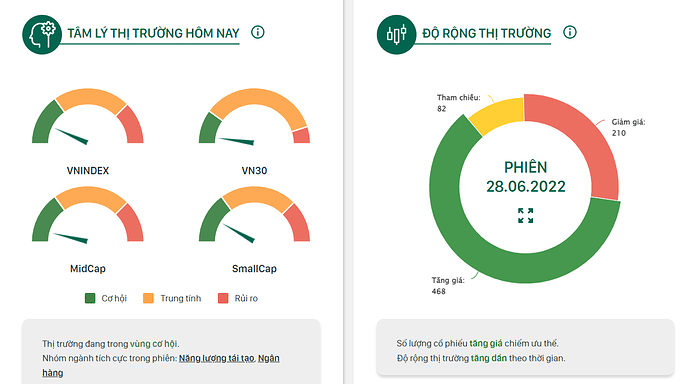
Task: Click the VNINDEX gauge needle
Action: coord(71,136)
